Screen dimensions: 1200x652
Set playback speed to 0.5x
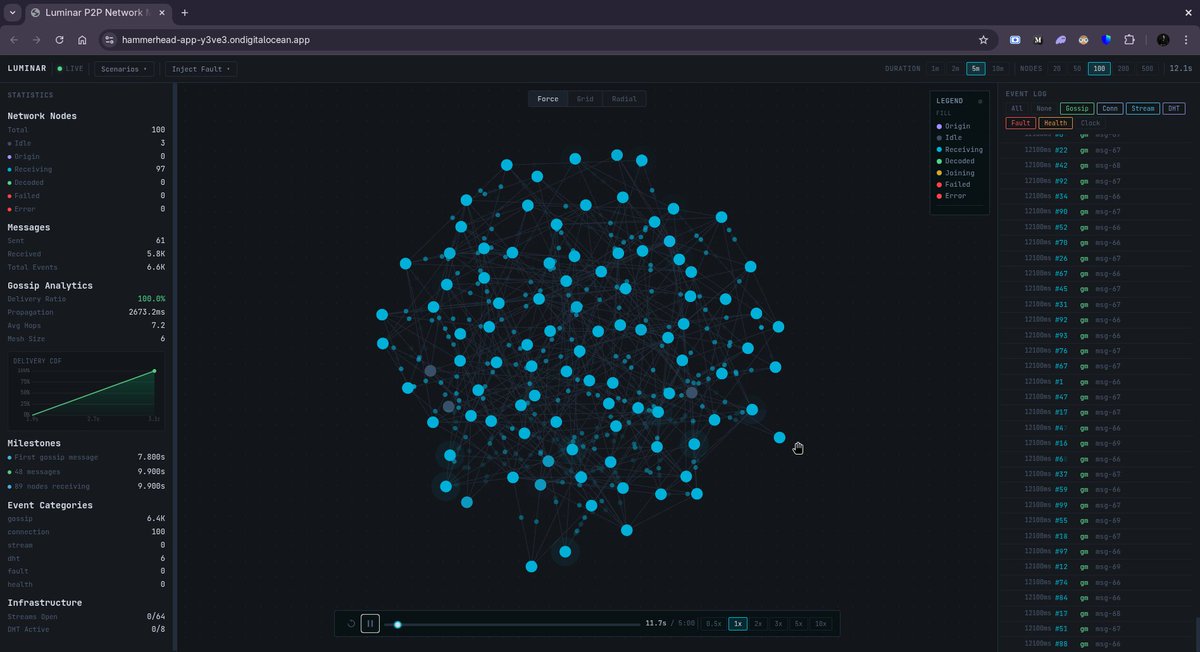pos(713,623)
